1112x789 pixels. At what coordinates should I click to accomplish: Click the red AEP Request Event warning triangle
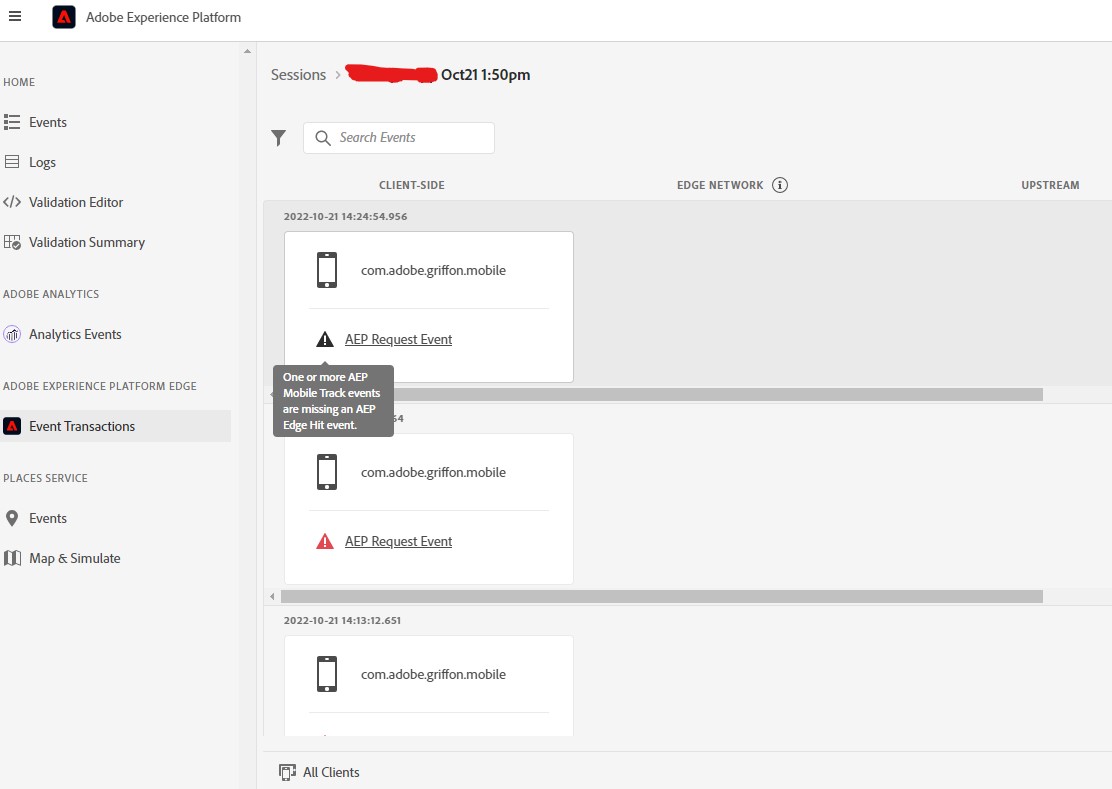coord(325,540)
